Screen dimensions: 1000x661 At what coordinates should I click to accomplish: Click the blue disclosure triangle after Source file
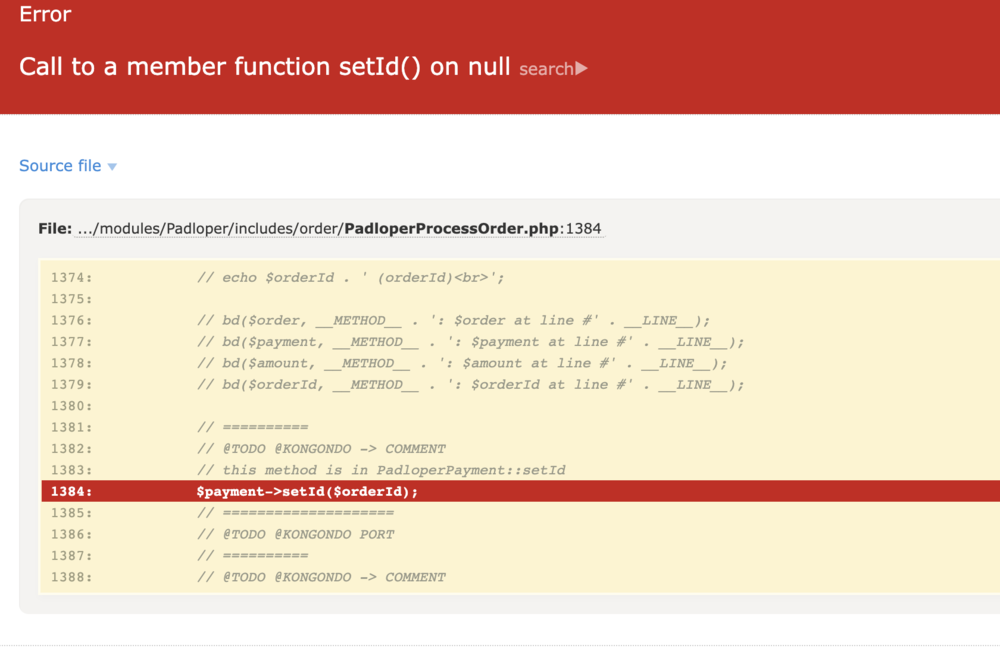(112, 166)
